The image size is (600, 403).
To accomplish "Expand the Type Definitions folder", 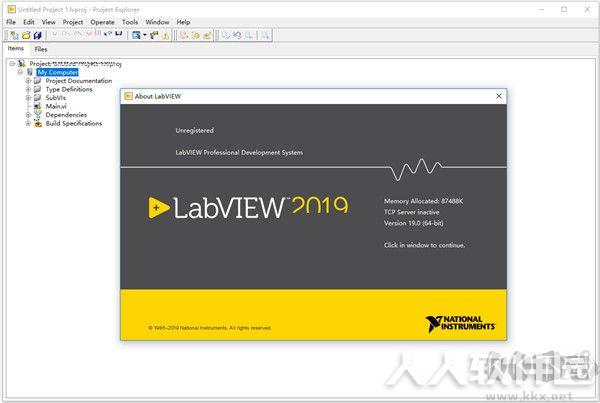I will click(x=28, y=89).
